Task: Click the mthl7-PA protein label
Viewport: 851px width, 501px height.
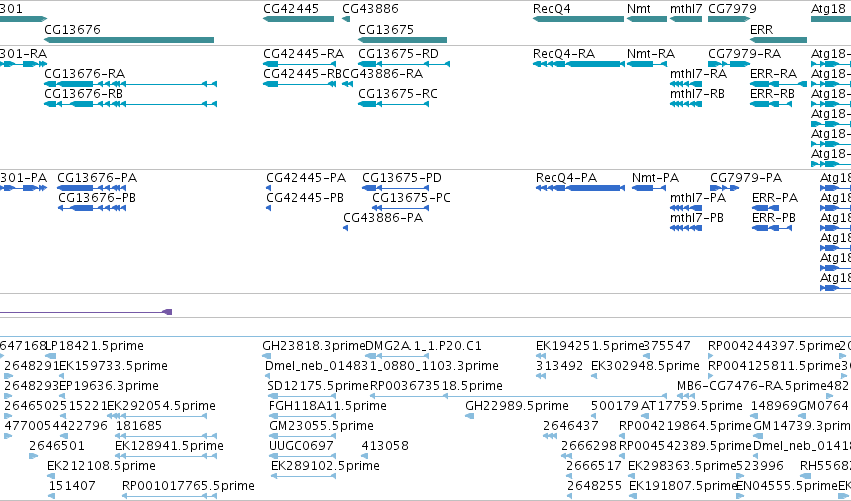Action: coord(698,198)
